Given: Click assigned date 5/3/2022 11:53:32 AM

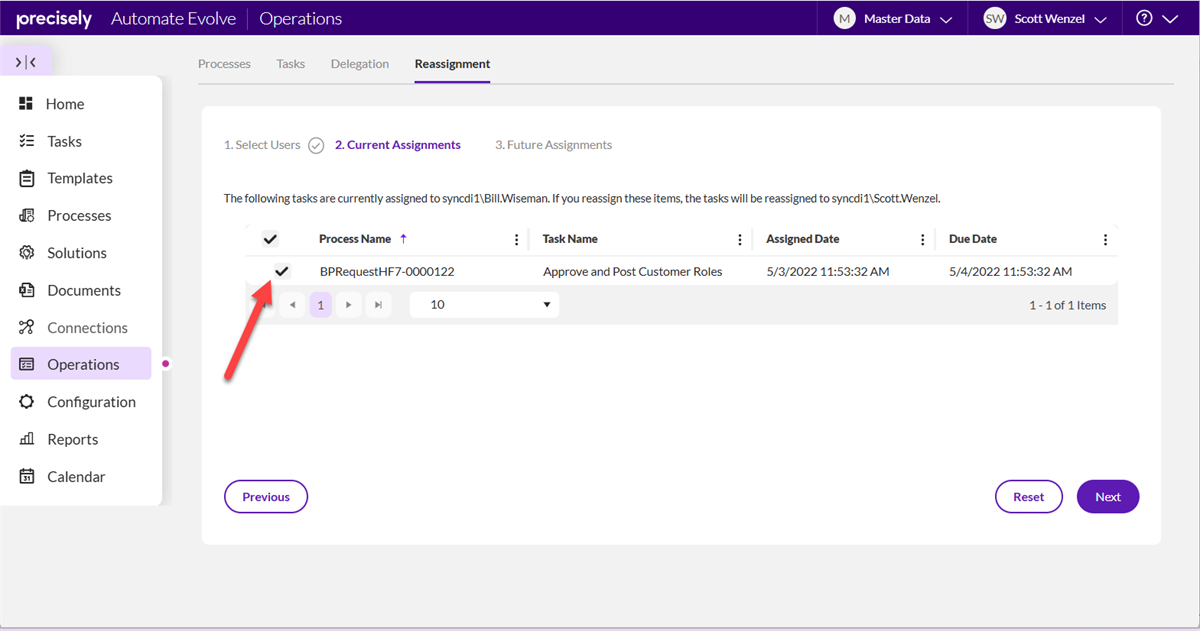Looking at the screenshot, I should 828,271.
